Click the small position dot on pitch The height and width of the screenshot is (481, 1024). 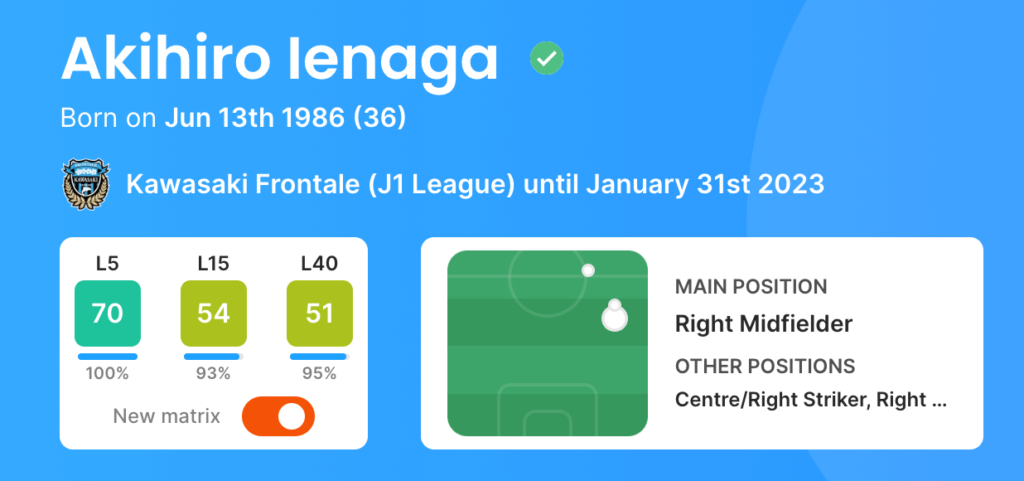click(x=588, y=270)
